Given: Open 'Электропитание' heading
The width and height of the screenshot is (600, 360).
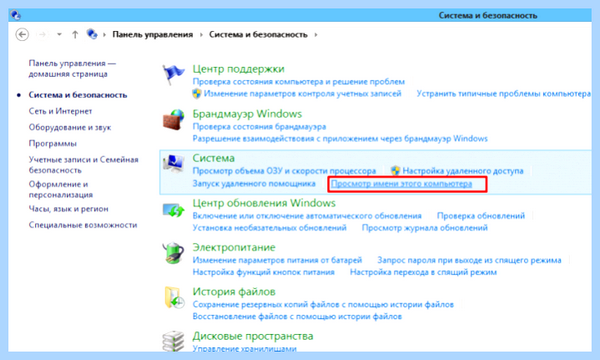Looking at the screenshot, I should pos(234,248).
